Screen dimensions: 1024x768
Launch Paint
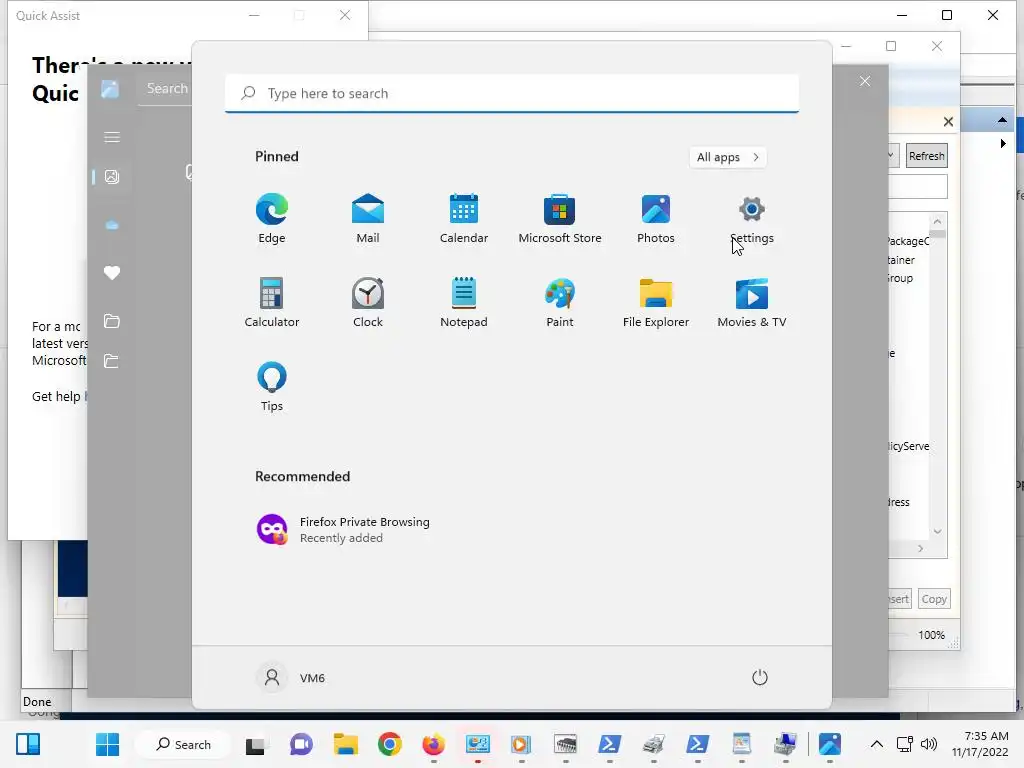[x=560, y=302]
